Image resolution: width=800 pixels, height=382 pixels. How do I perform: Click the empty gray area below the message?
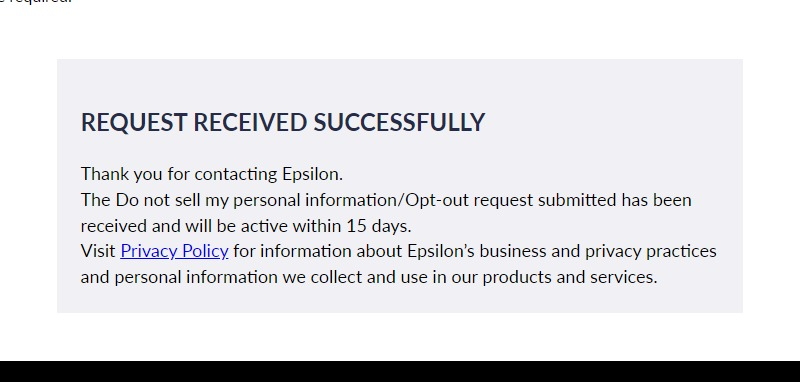400,300
